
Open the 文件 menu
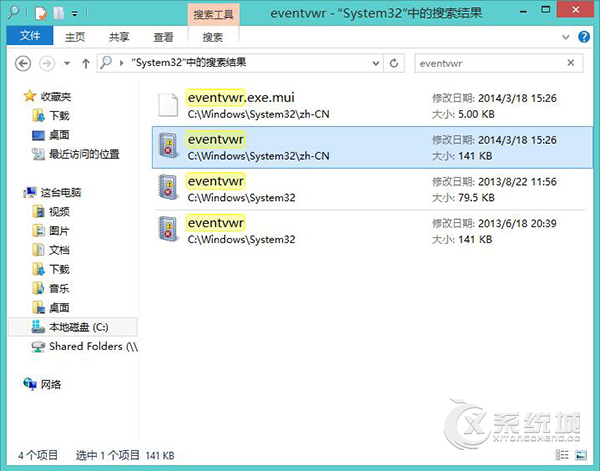click(30, 36)
